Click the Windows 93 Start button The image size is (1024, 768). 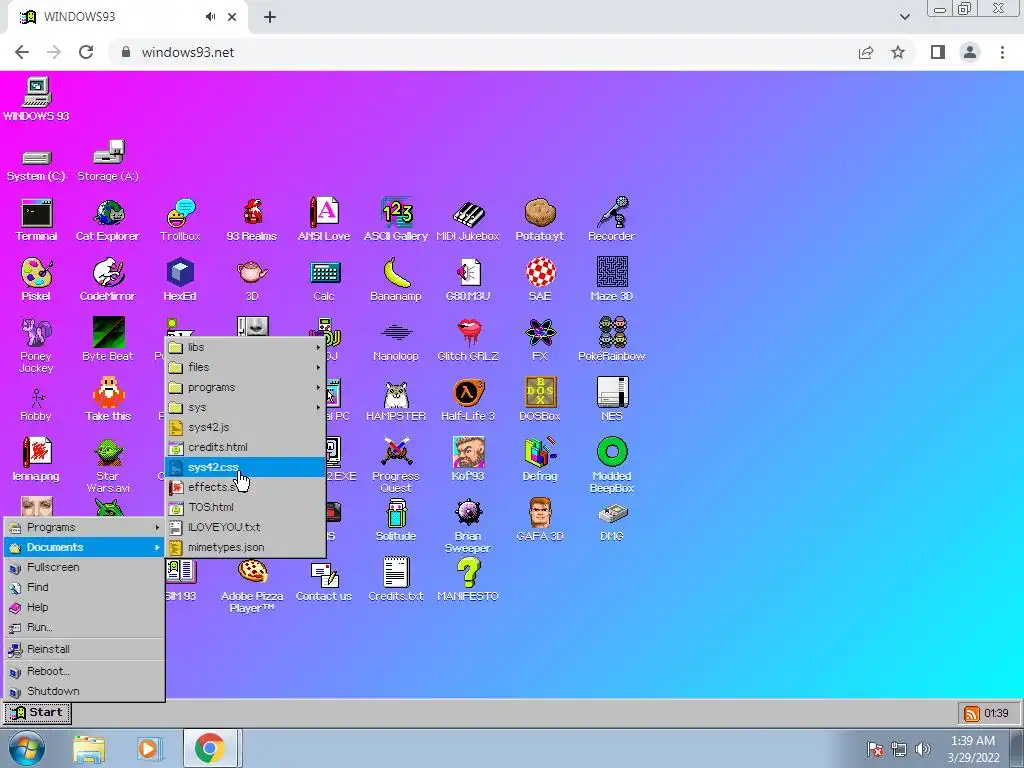coord(37,713)
